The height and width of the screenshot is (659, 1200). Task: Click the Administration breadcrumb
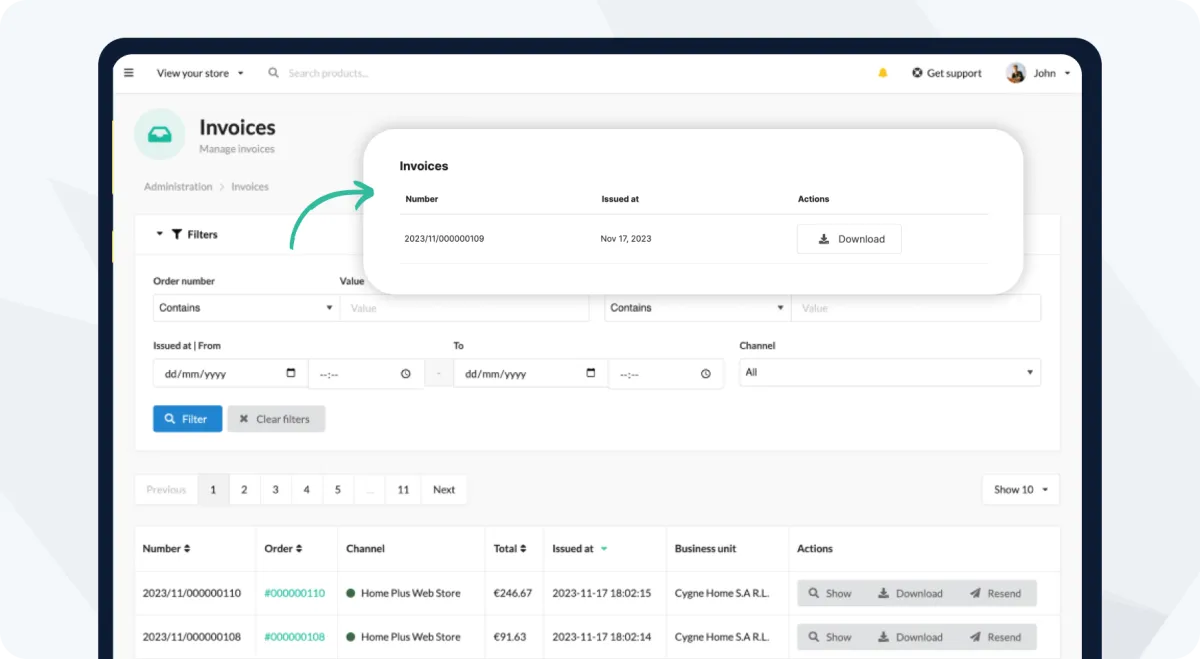point(178,187)
